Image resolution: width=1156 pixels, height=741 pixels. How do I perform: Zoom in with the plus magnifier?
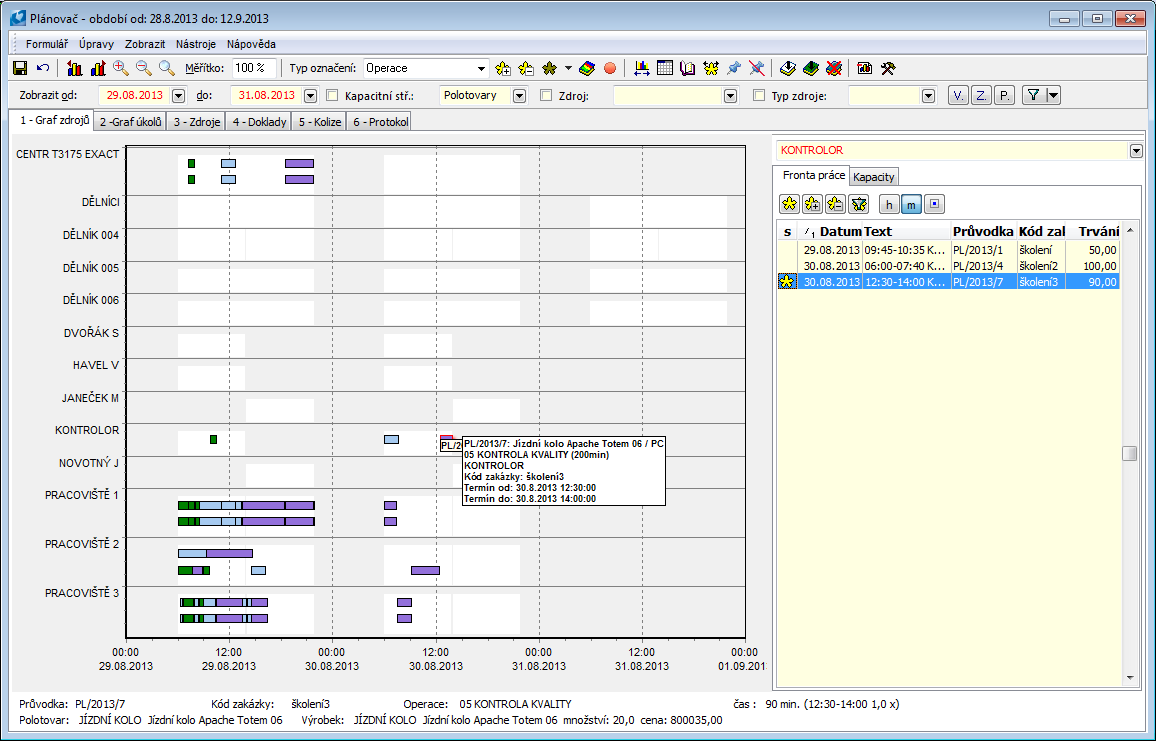point(121,68)
